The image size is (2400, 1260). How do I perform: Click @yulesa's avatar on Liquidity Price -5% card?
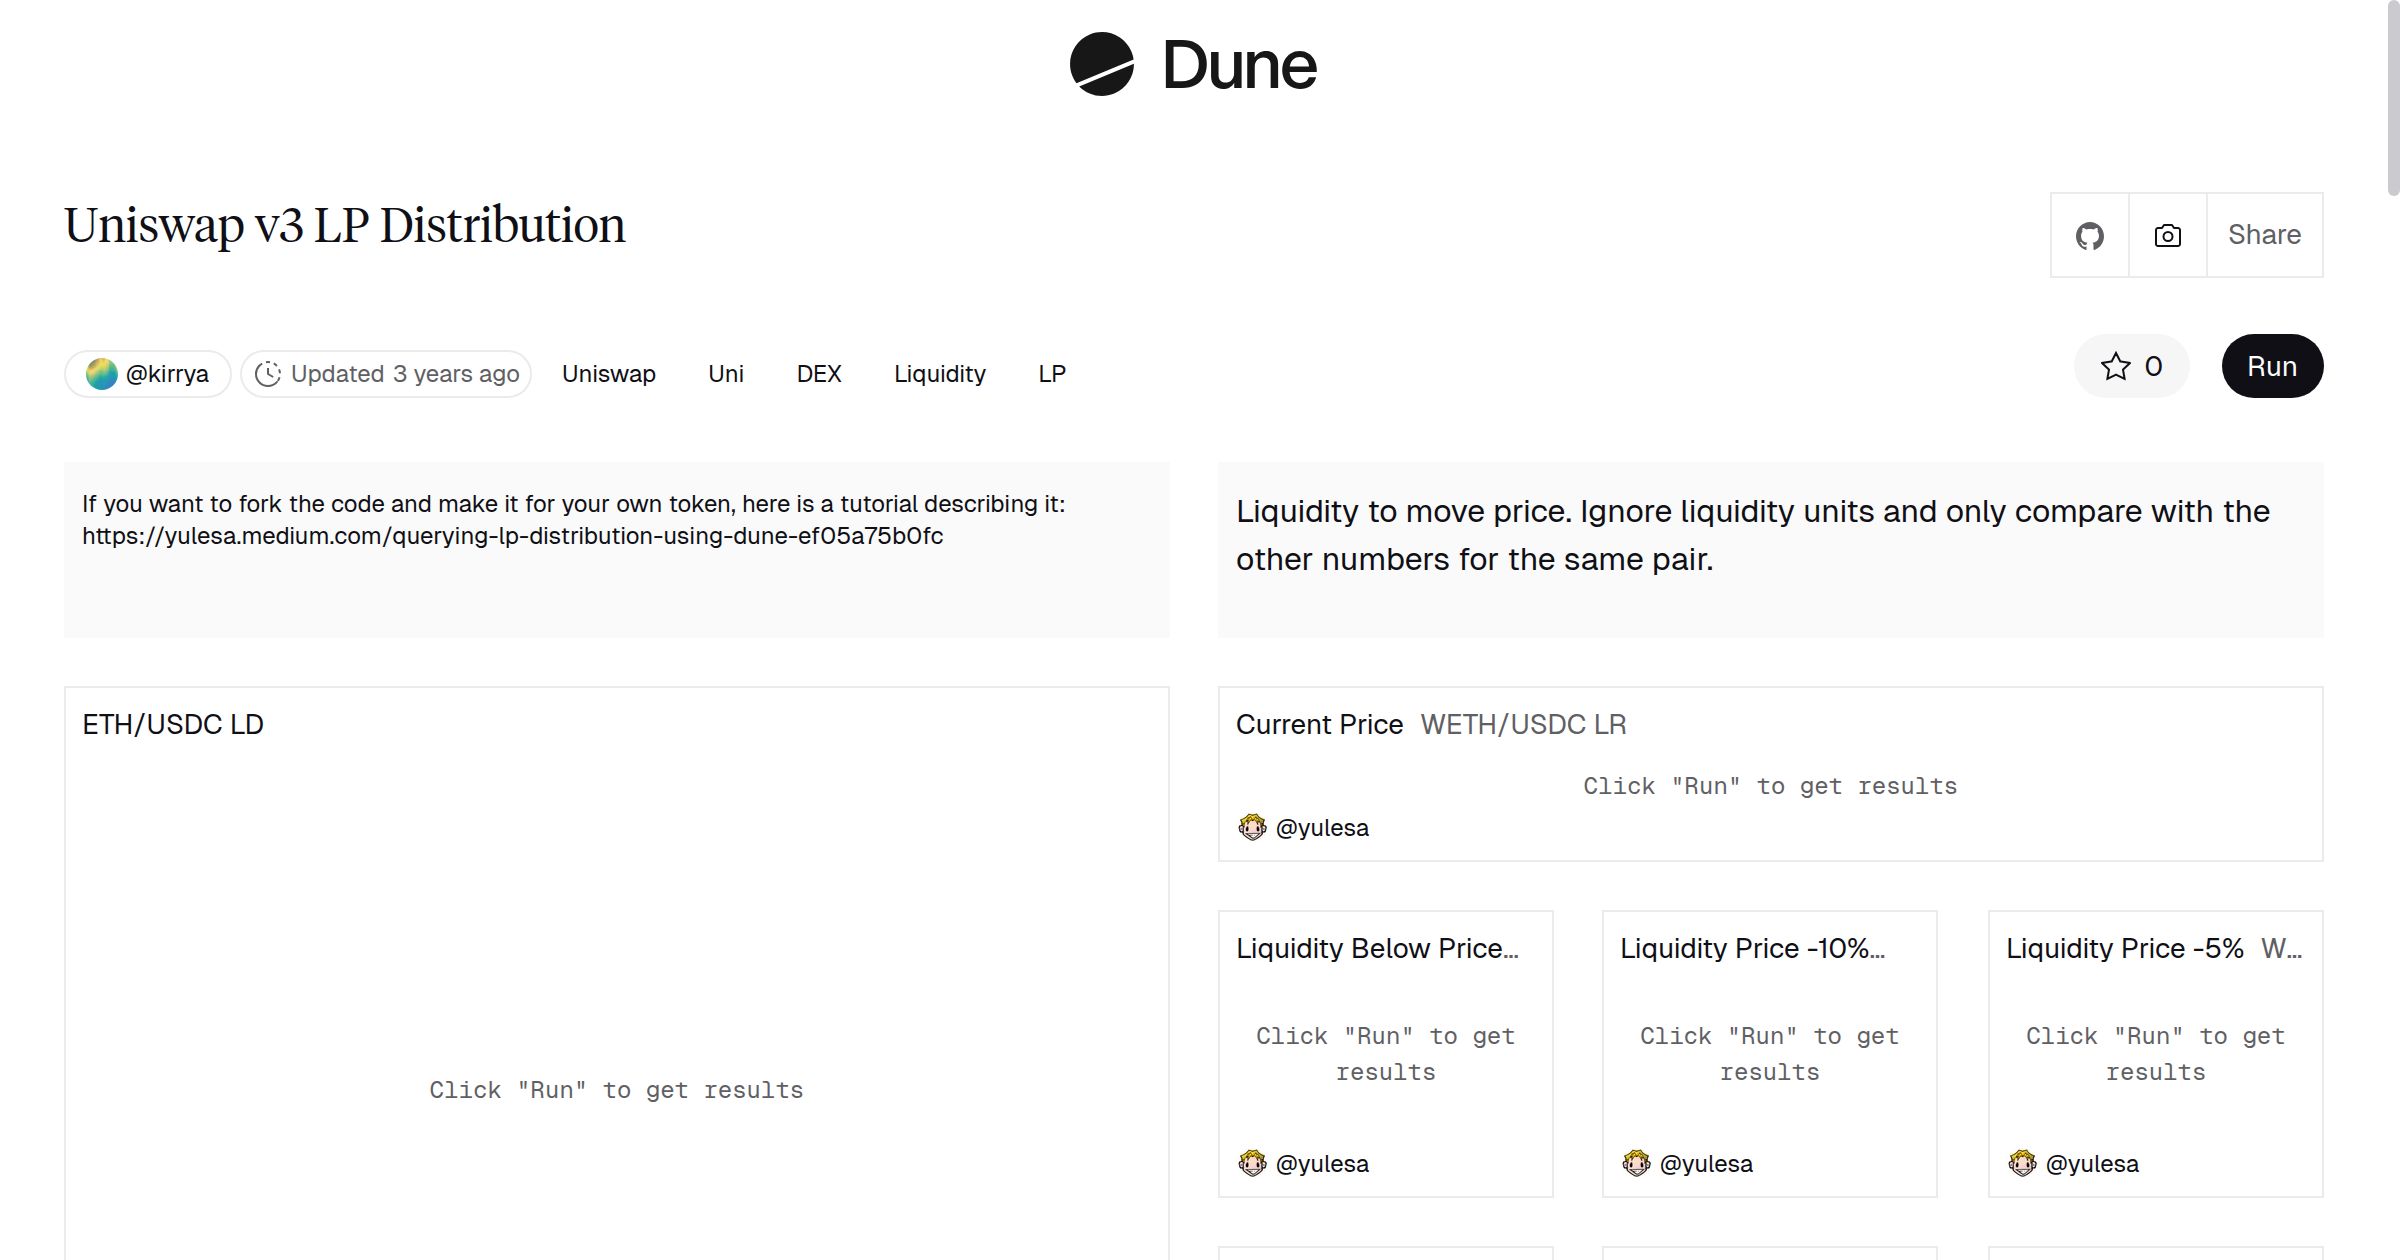coord(2022,1163)
